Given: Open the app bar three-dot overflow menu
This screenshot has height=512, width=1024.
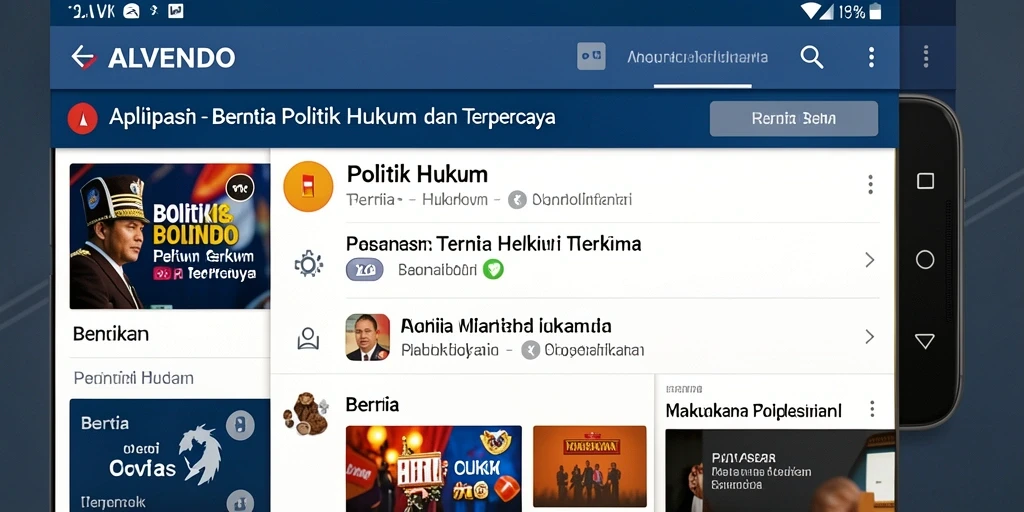Looking at the screenshot, I should (x=871, y=57).
